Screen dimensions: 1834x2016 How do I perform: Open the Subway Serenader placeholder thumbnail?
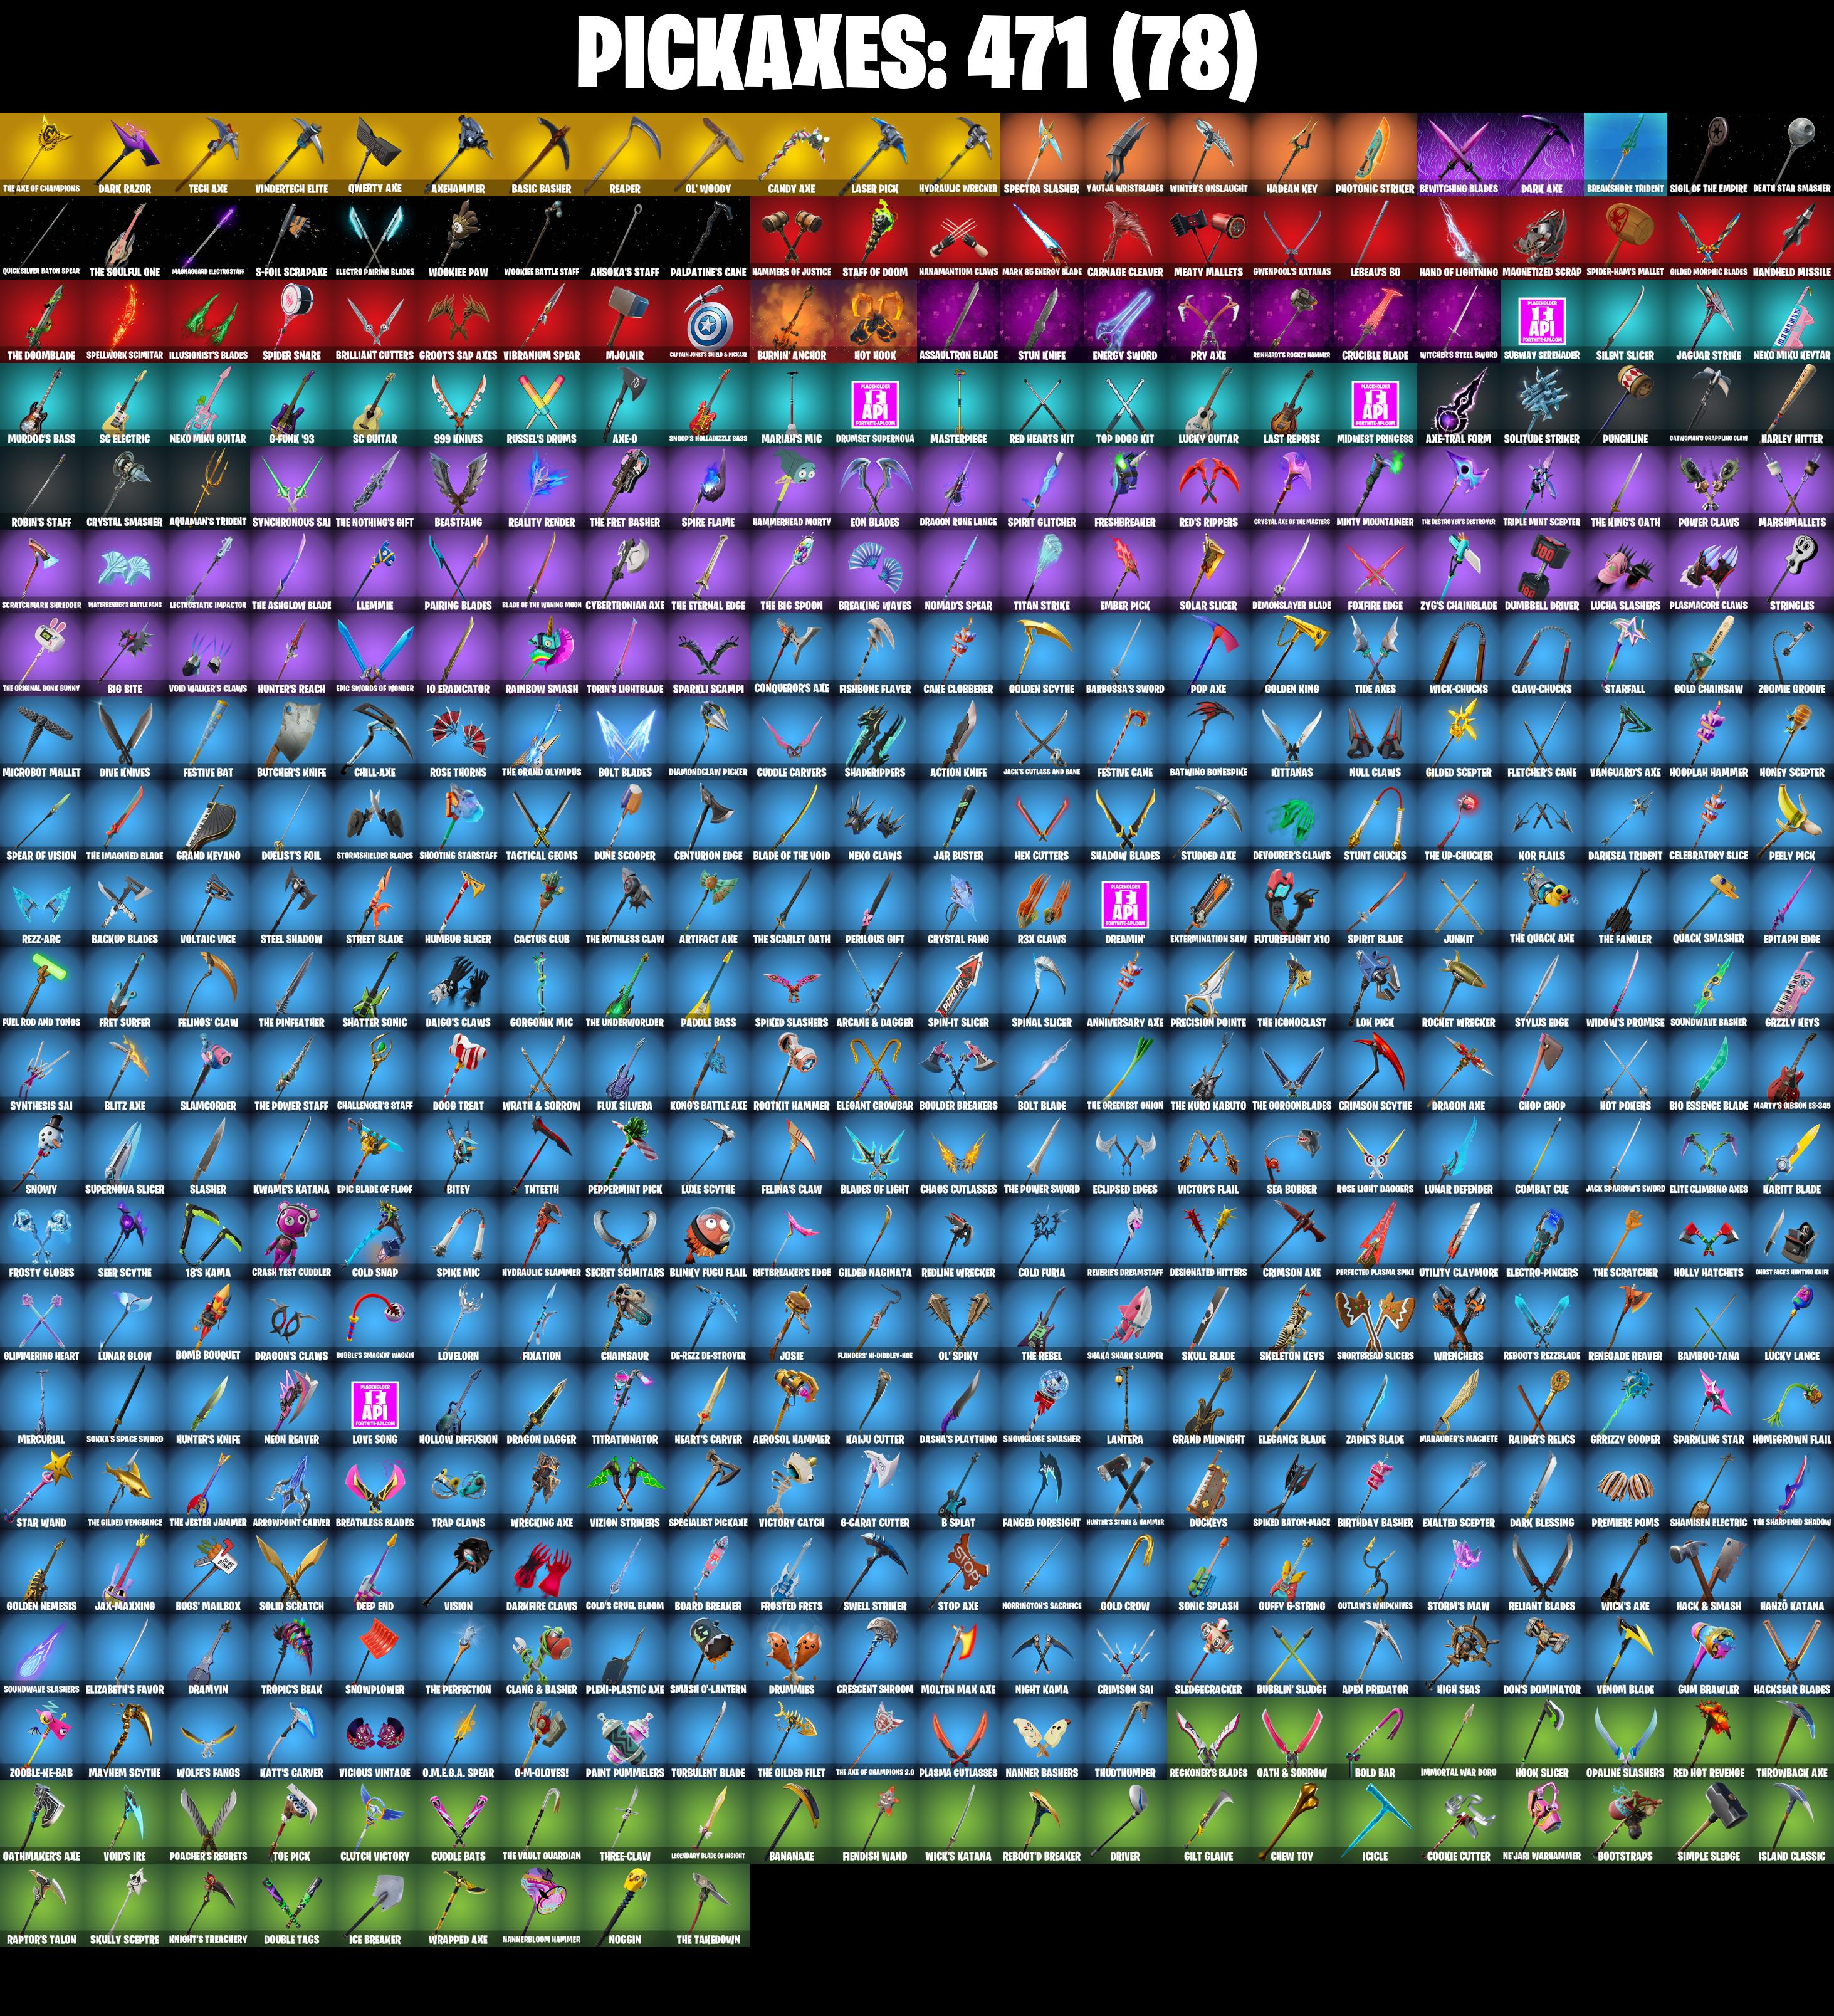coord(1542,321)
